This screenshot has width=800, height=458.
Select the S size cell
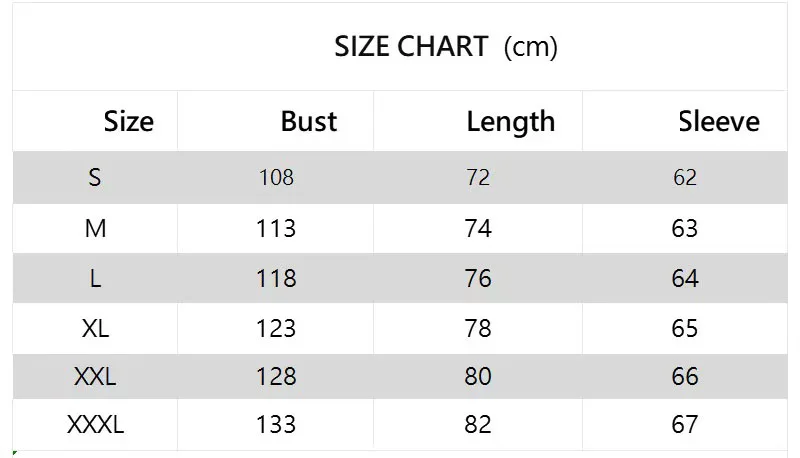[95, 177]
